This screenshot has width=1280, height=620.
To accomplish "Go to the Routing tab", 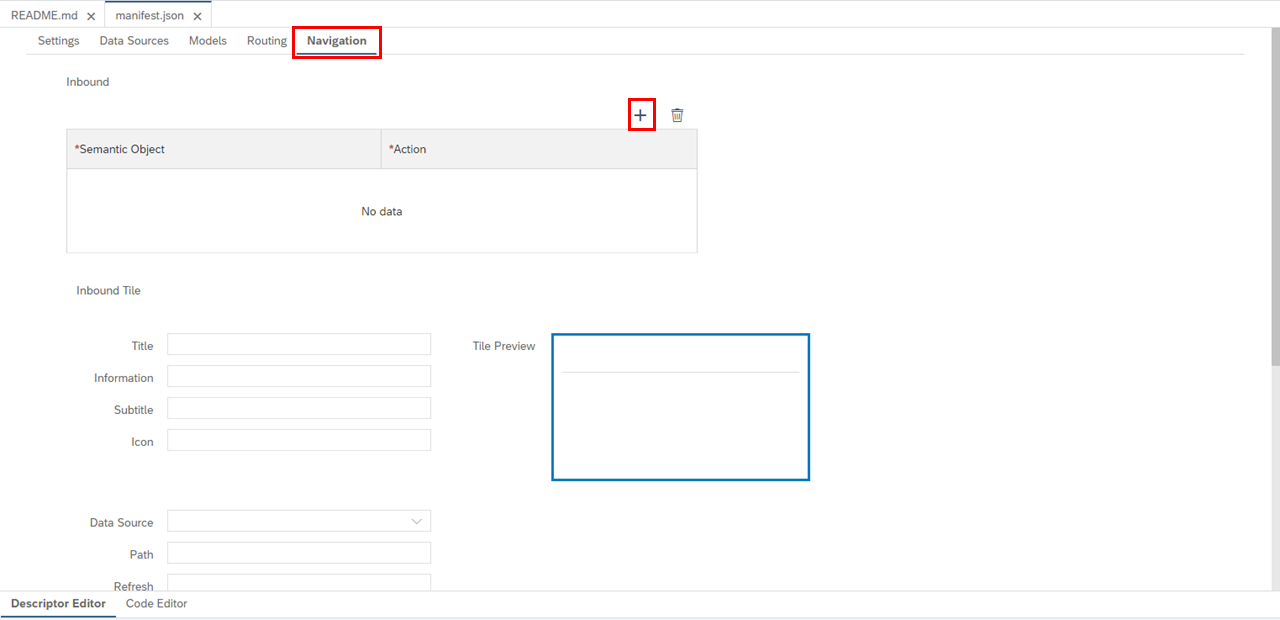I will coord(267,41).
